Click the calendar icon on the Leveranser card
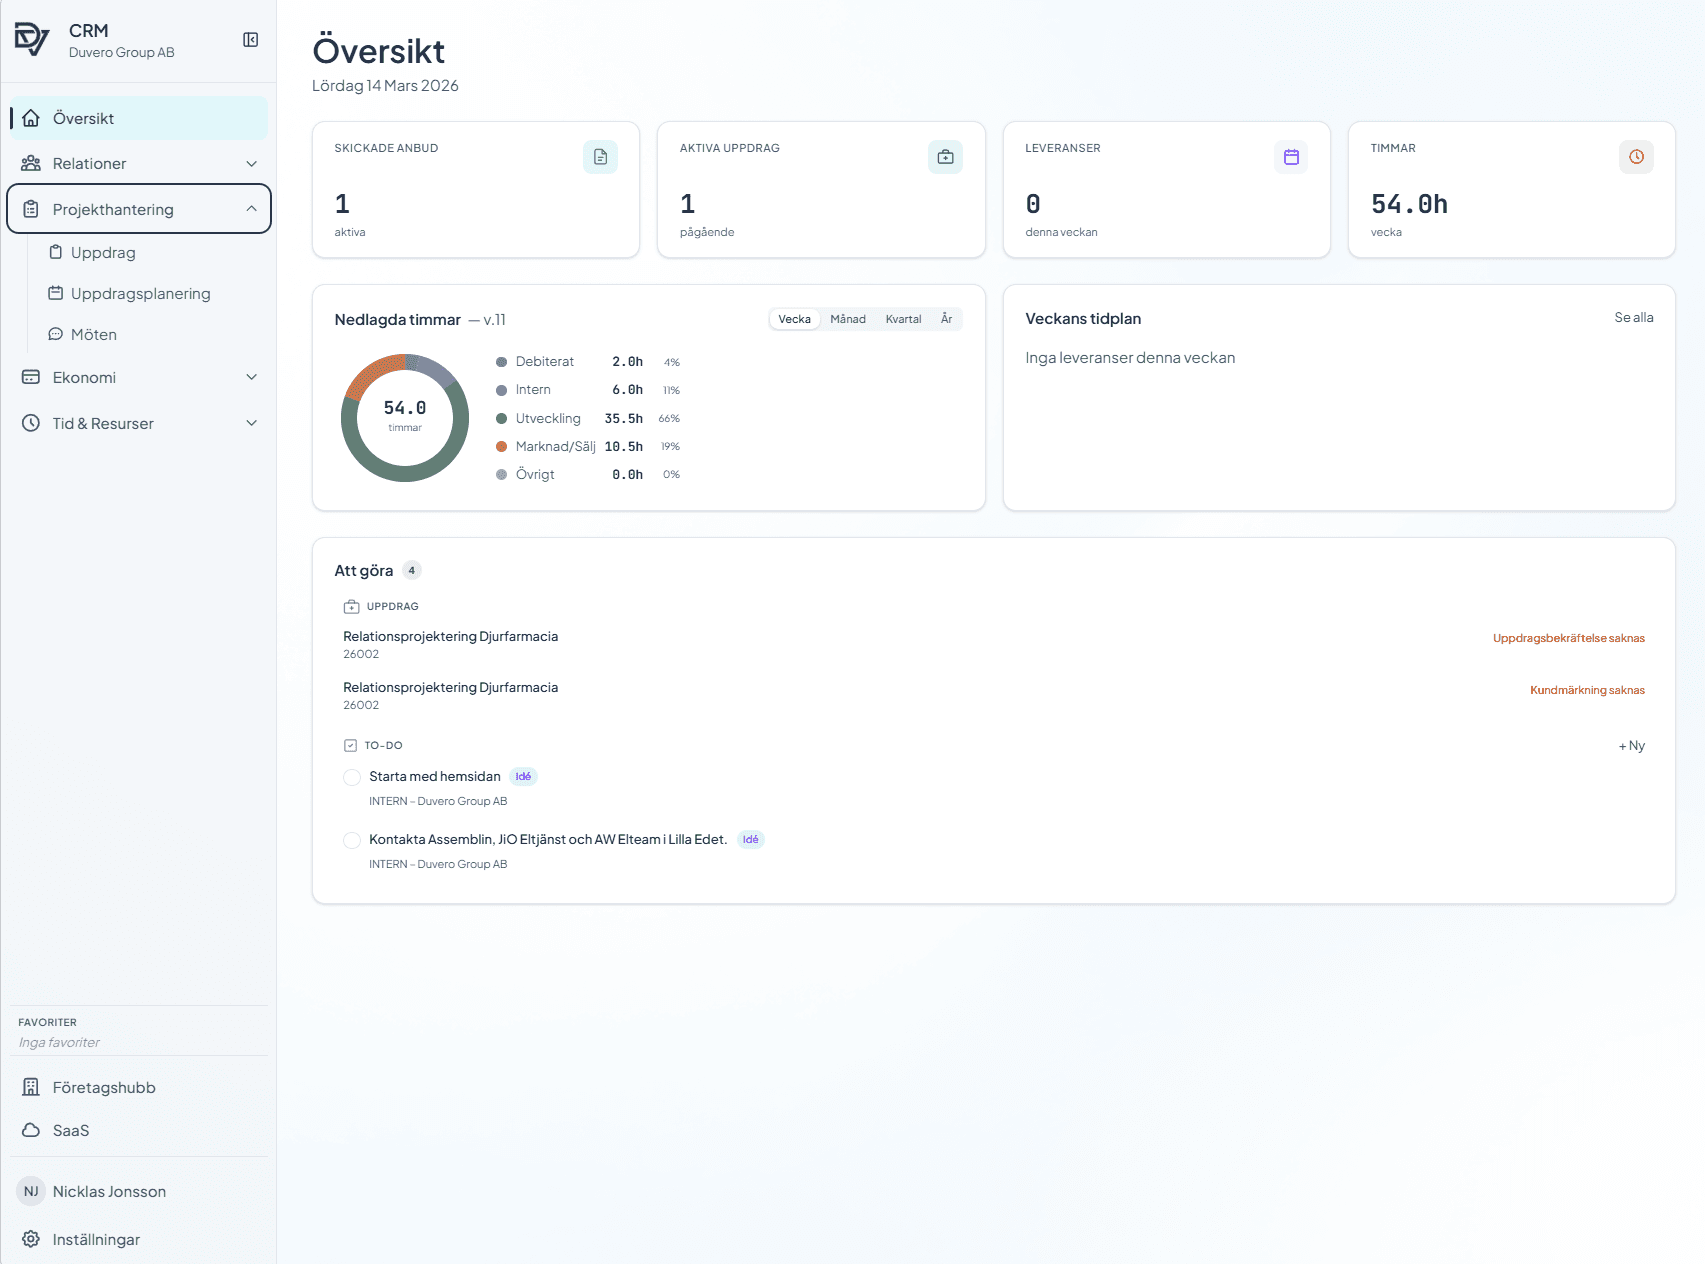The image size is (1705, 1264). coord(1290,157)
